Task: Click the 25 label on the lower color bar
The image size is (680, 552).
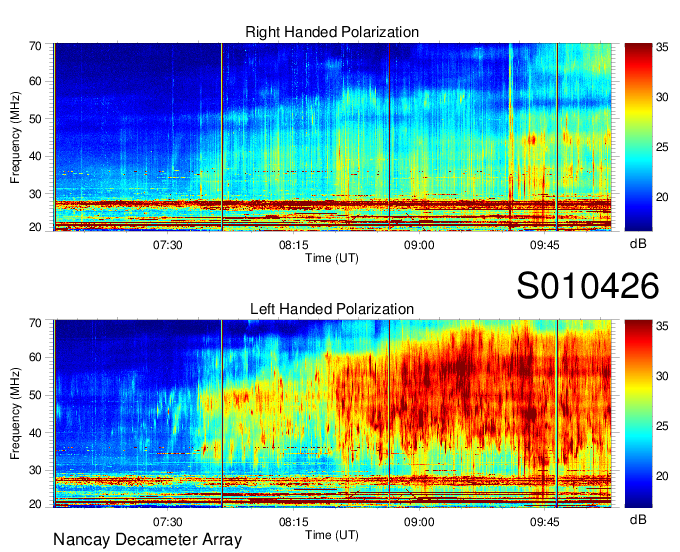Action: pos(662,426)
